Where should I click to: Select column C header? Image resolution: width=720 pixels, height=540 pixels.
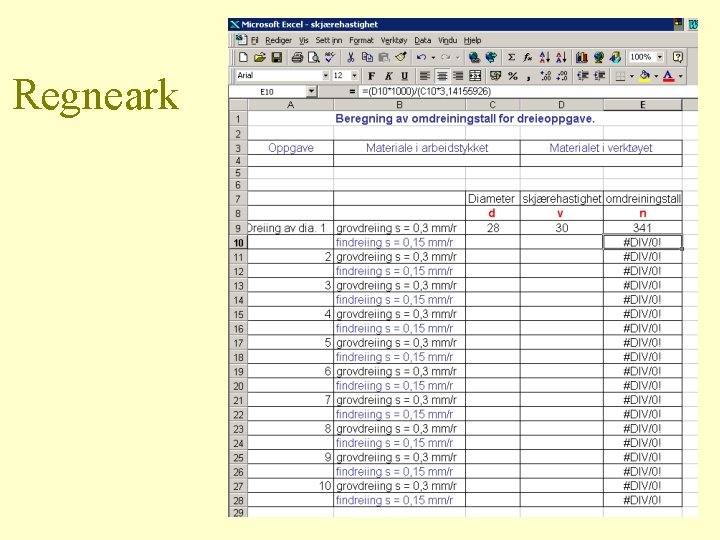pos(492,105)
